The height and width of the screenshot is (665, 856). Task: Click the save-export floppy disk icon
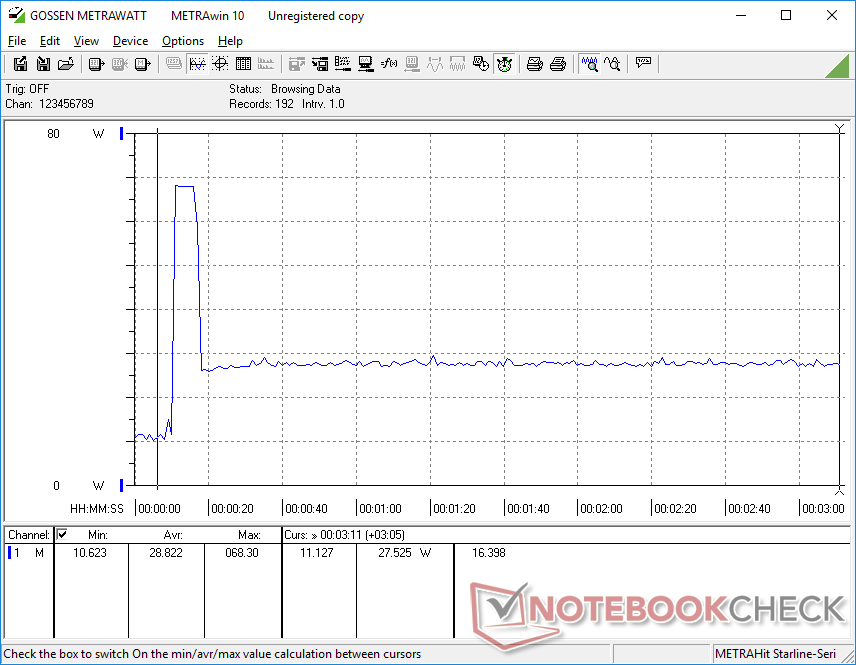pos(20,64)
